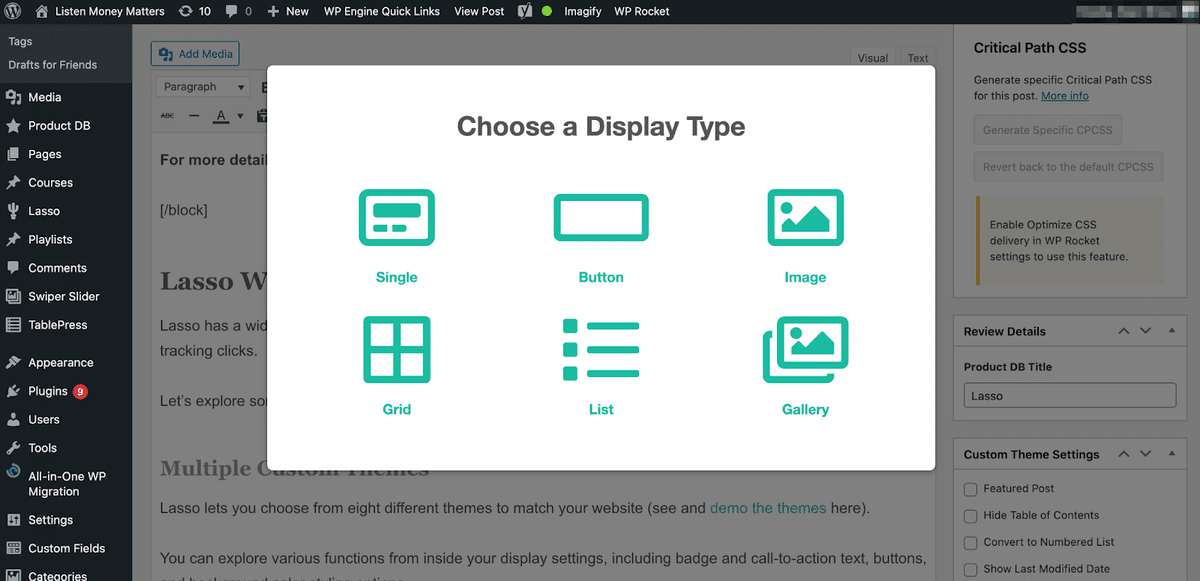Open Custom Fields in the sidebar

click(x=66, y=549)
